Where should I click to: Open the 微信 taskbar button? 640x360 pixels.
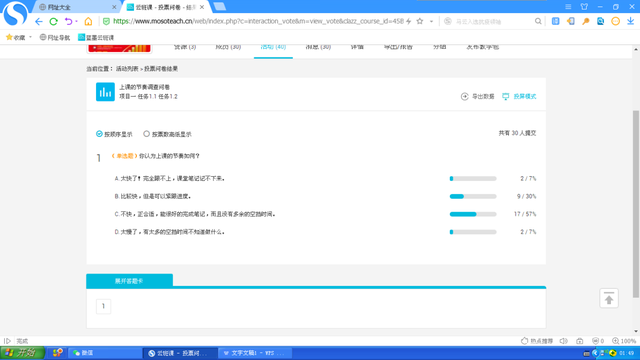pyautogui.click(x=105, y=353)
